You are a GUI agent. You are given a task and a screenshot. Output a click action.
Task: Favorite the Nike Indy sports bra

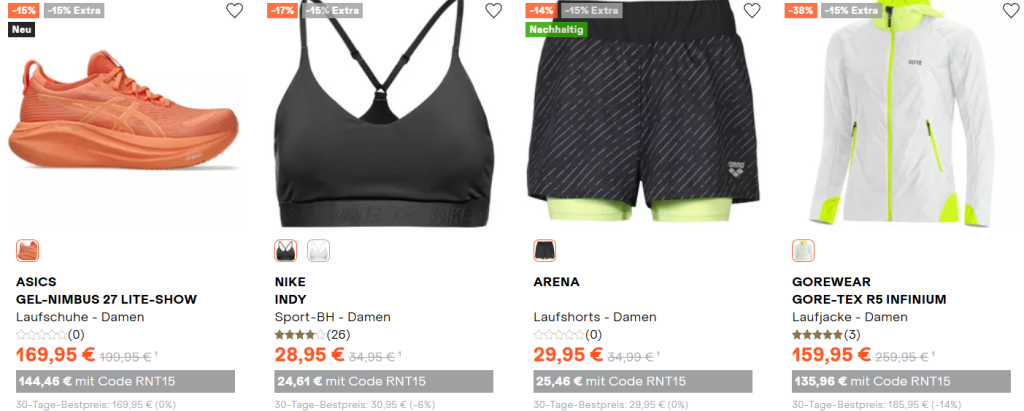(x=494, y=10)
